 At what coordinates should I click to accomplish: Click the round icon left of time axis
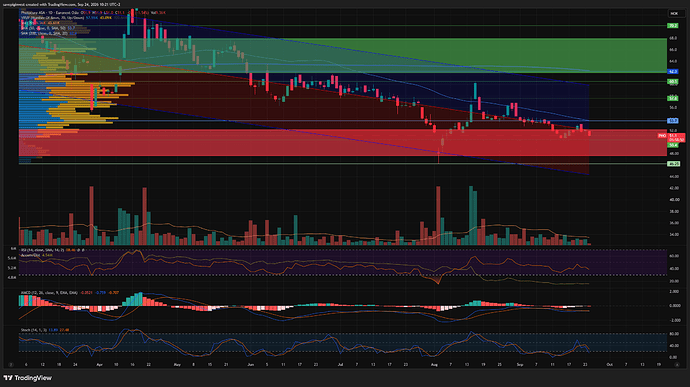[11, 365]
